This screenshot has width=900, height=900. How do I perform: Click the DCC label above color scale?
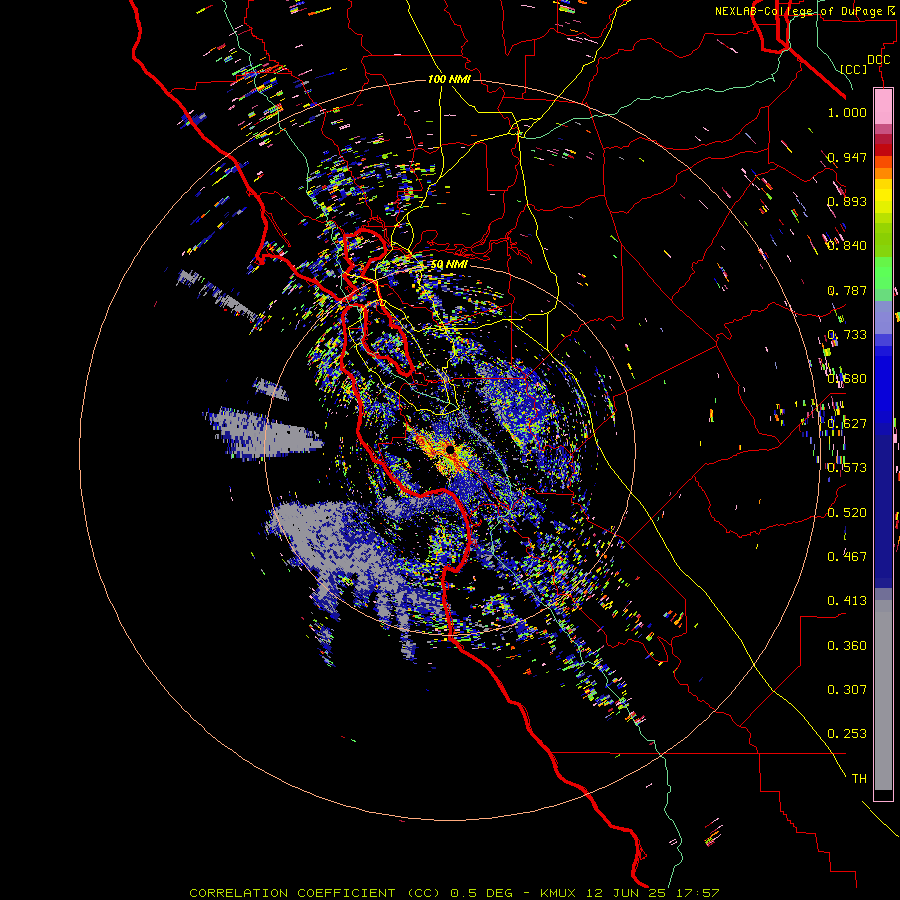(878, 60)
